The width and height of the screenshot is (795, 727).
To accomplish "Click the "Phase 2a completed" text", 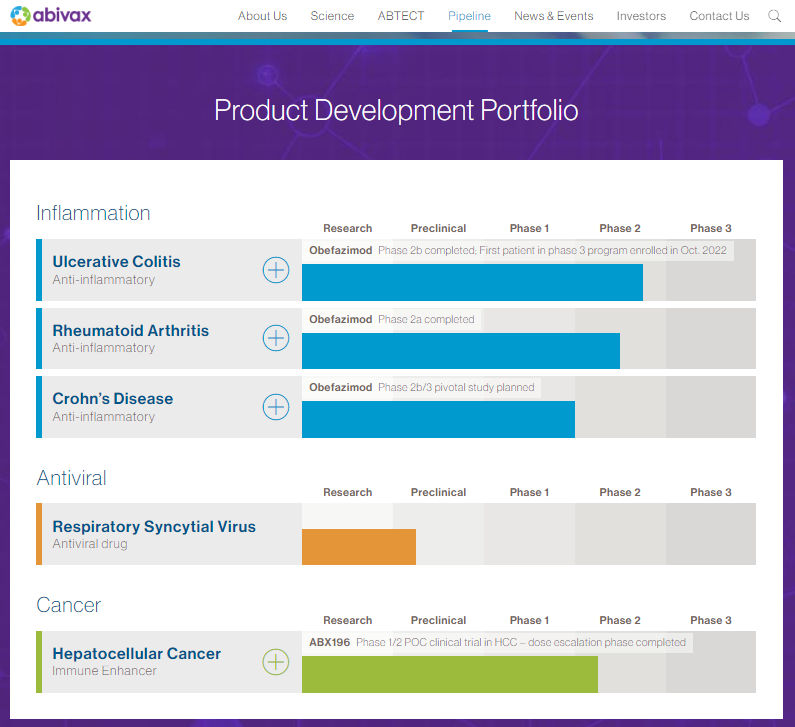I will (426, 319).
